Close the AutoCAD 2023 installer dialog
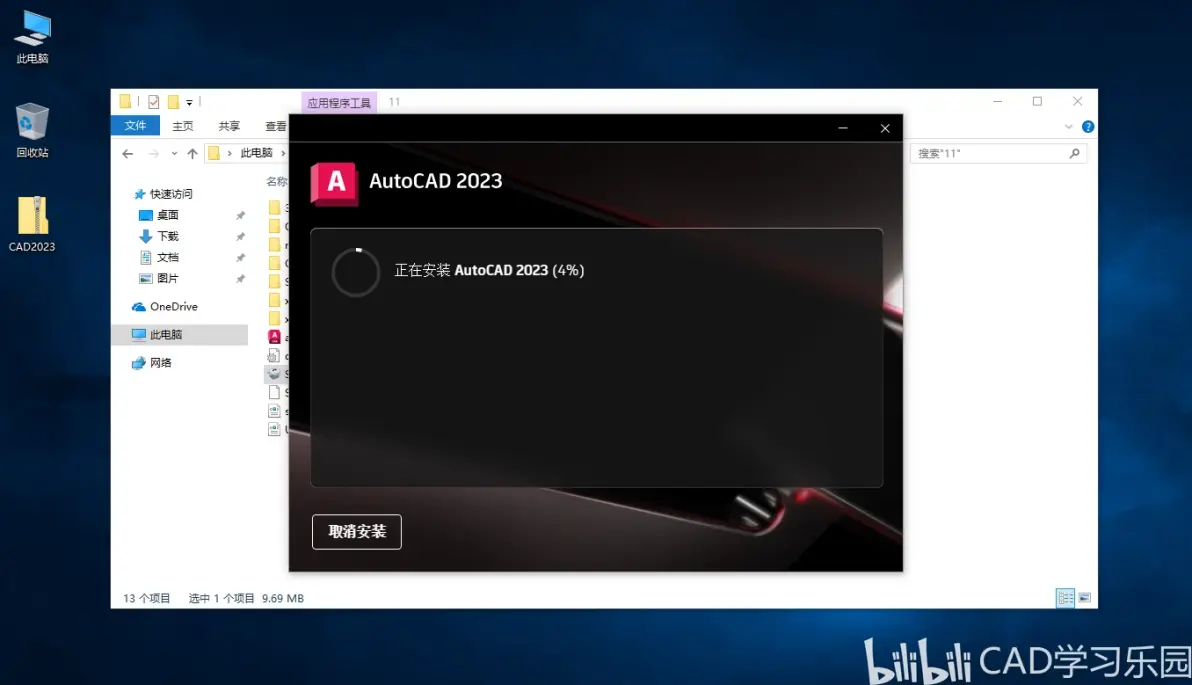This screenshot has height=685, width=1192. (x=885, y=128)
